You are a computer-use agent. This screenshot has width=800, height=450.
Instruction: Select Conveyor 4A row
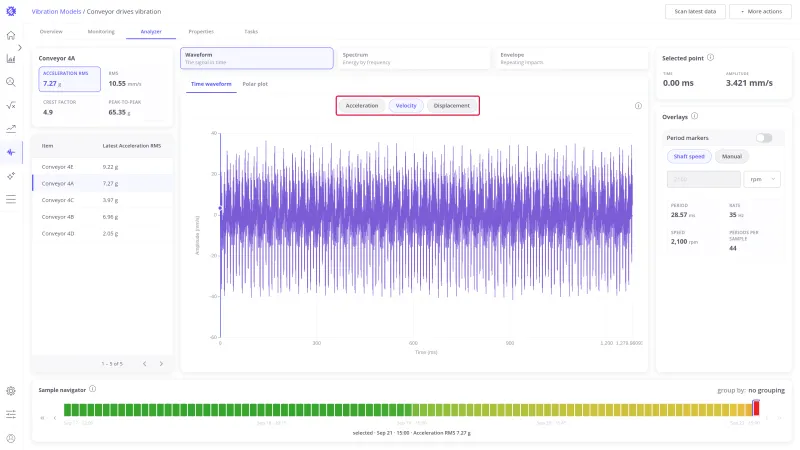pos(103,183)
